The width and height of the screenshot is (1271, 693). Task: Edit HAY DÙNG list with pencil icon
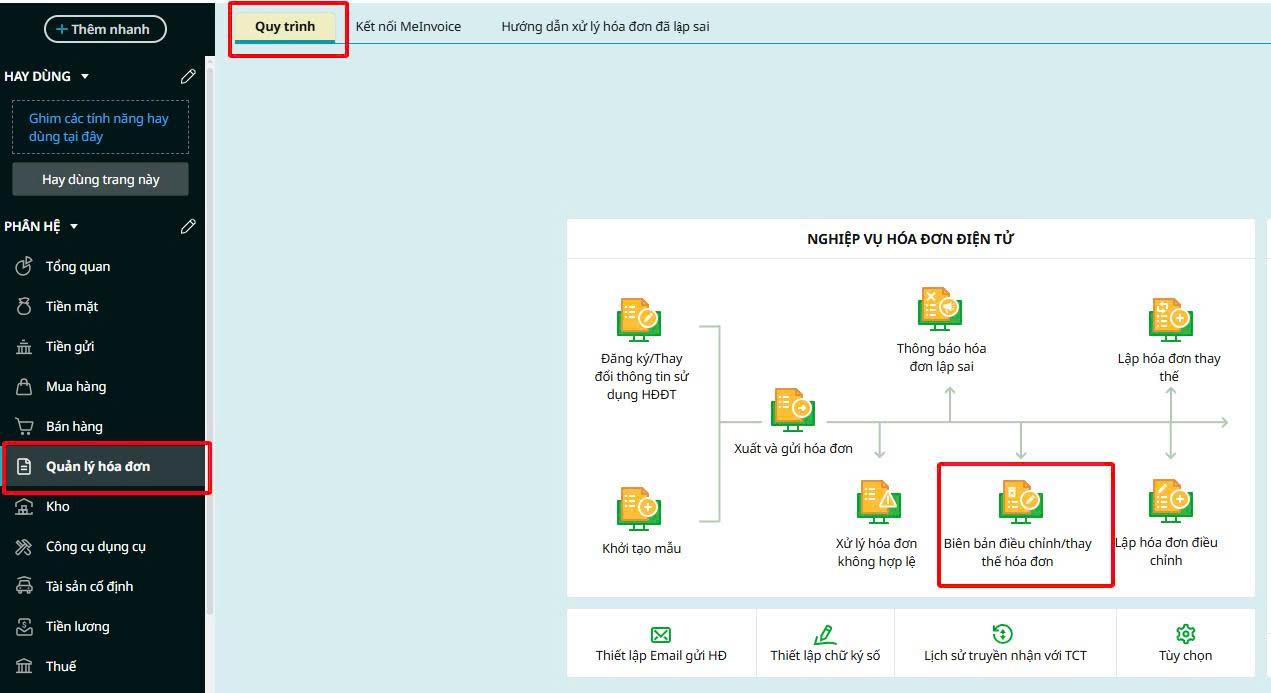[188, 77]
